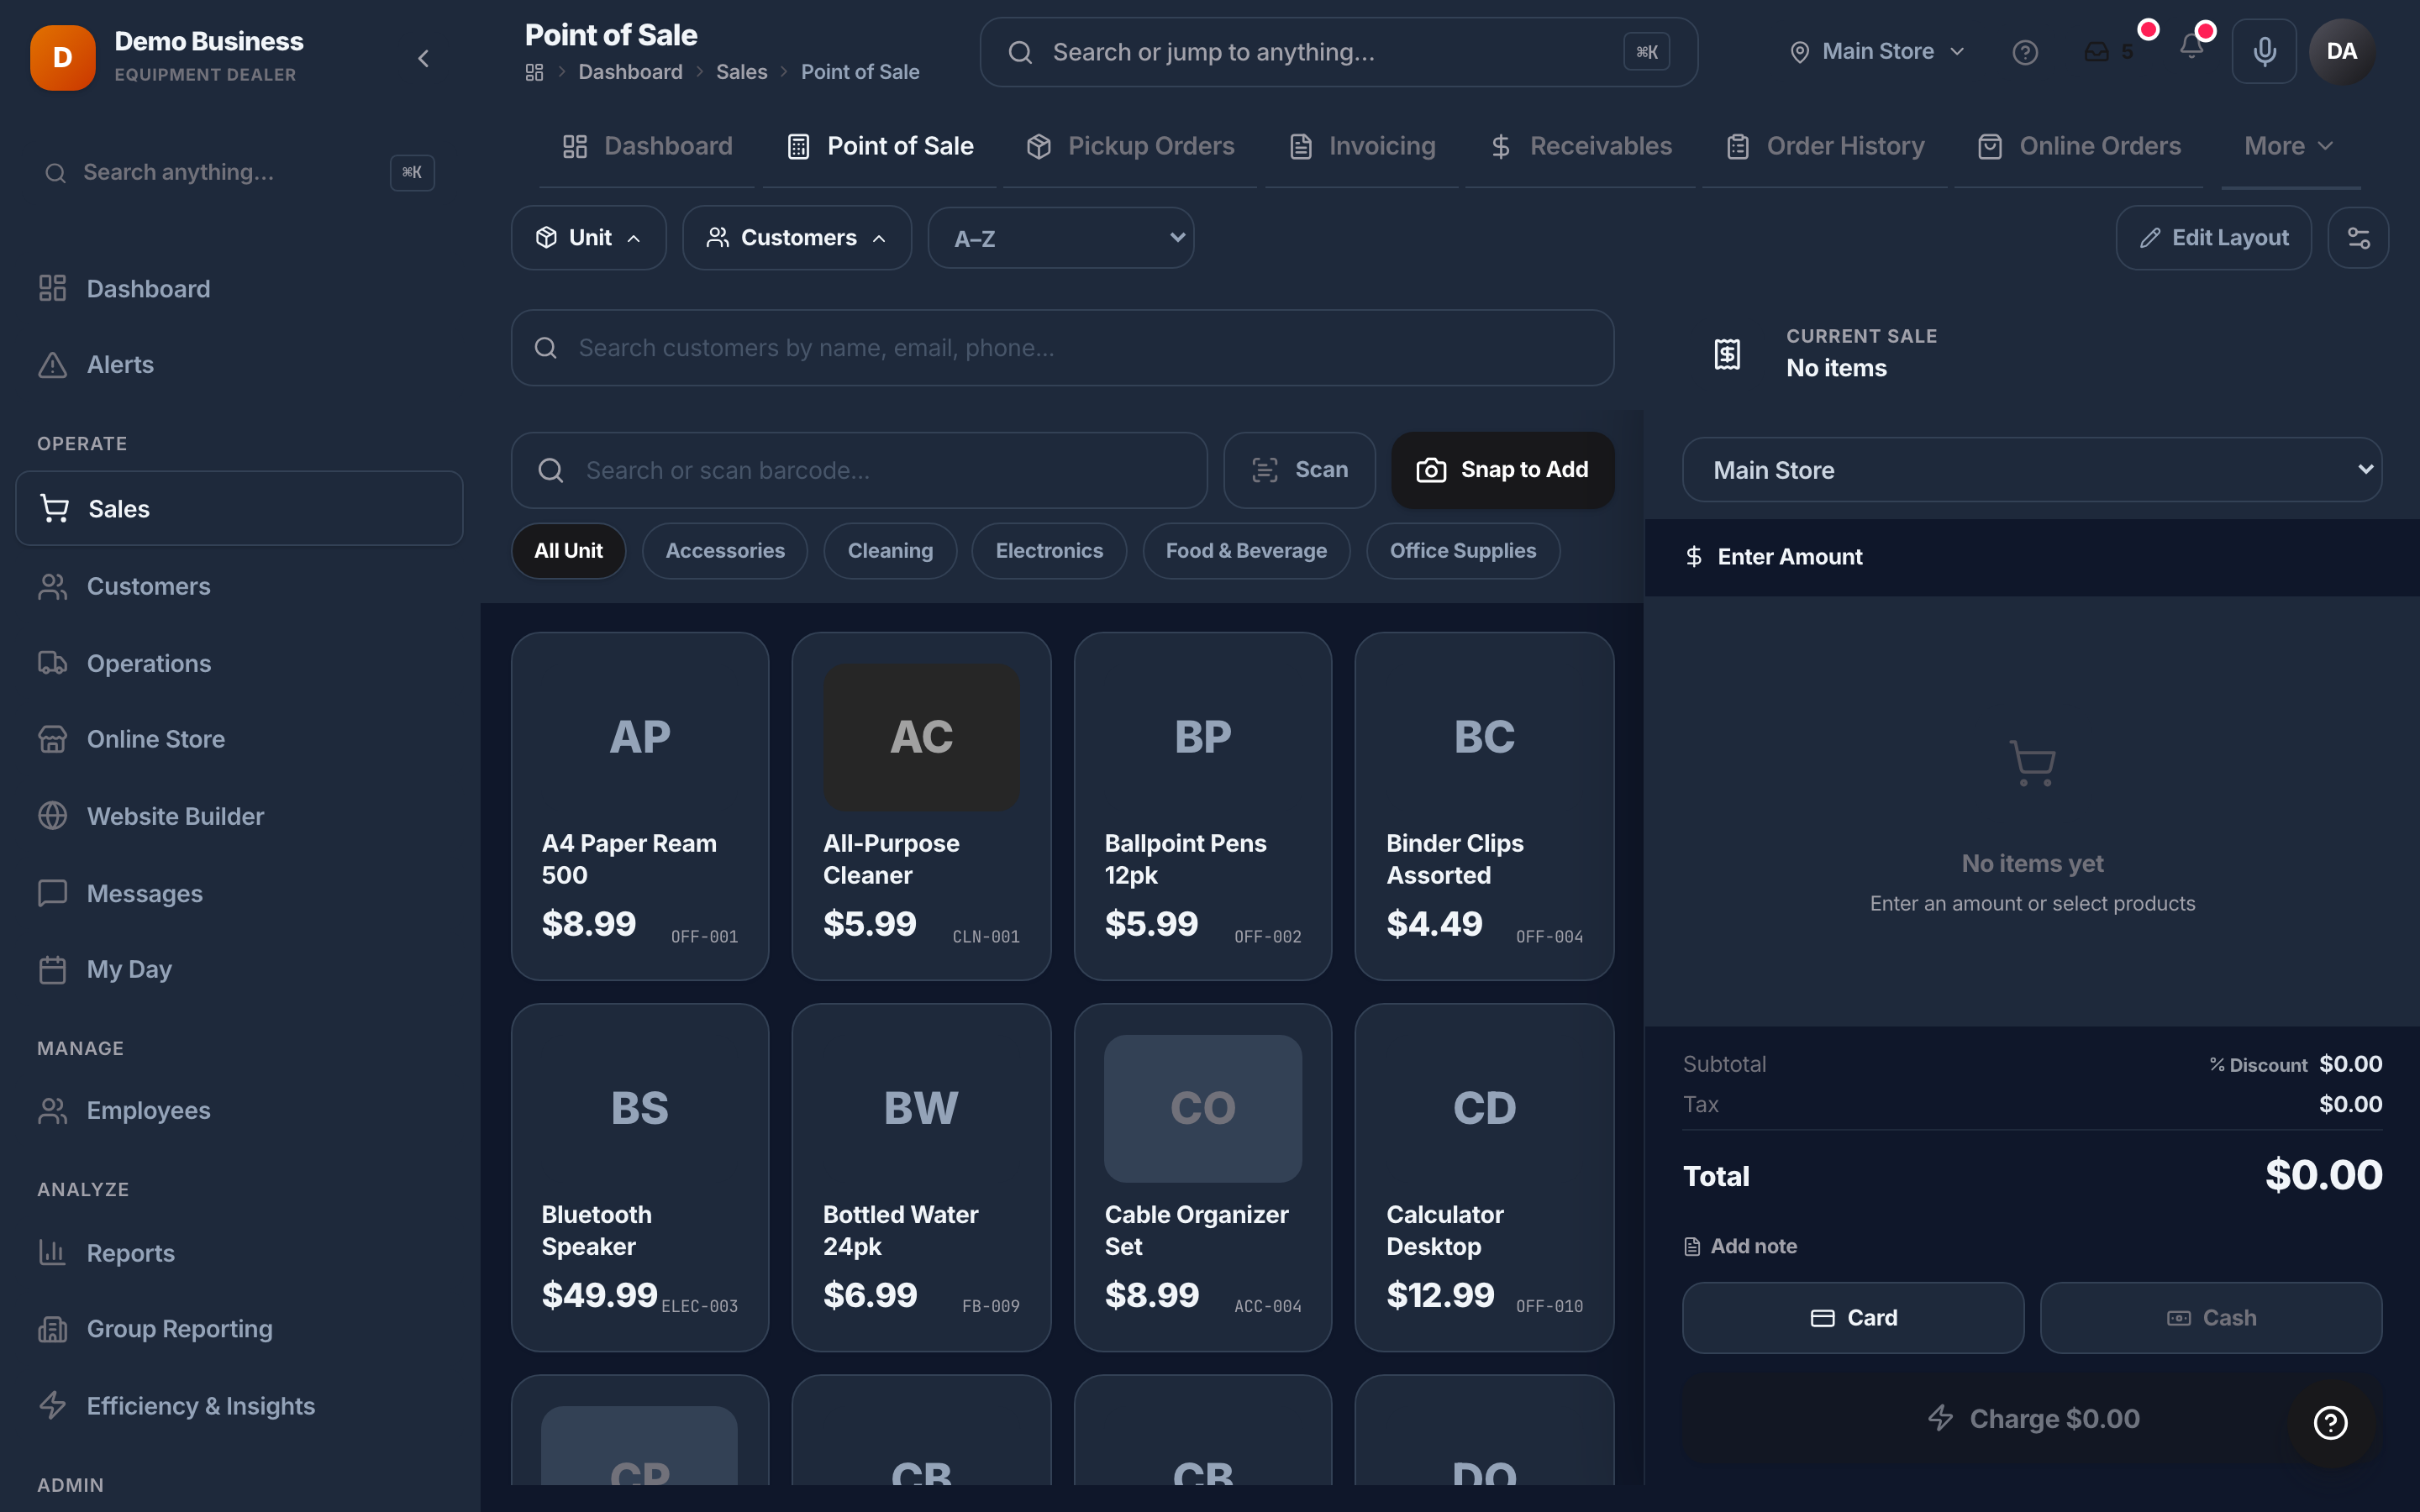Filter products by Office Supplies

click(1462, 551)
